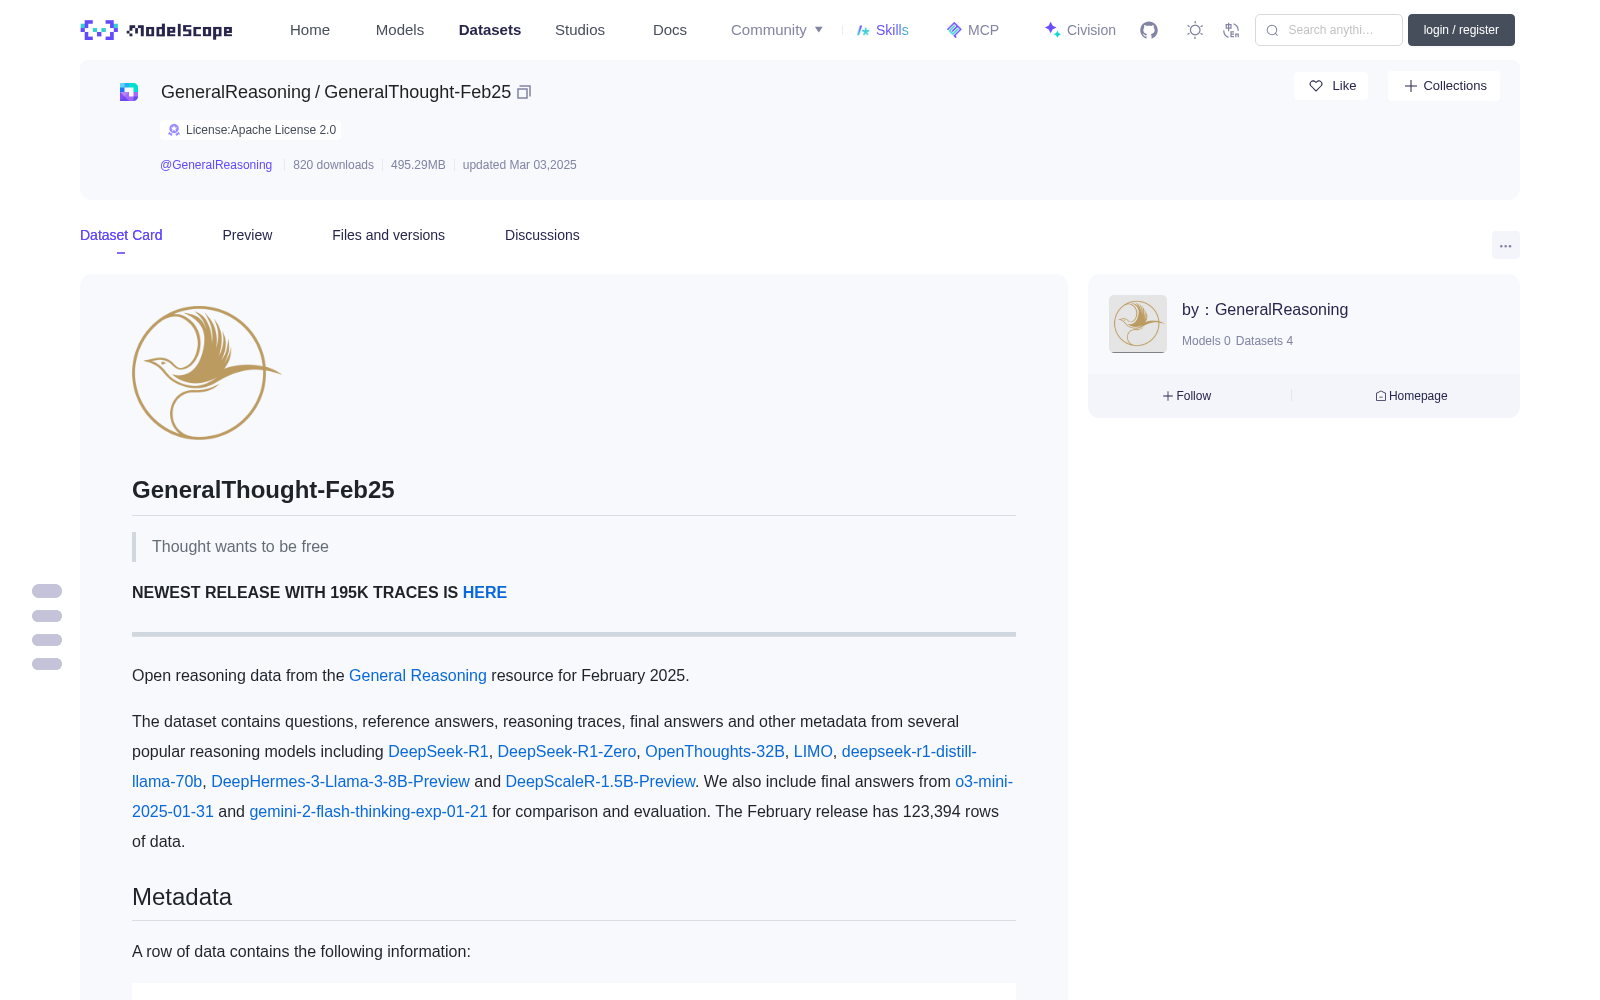
Task: Open the DeepSeek-R1 model link
Action: point(438,751)
